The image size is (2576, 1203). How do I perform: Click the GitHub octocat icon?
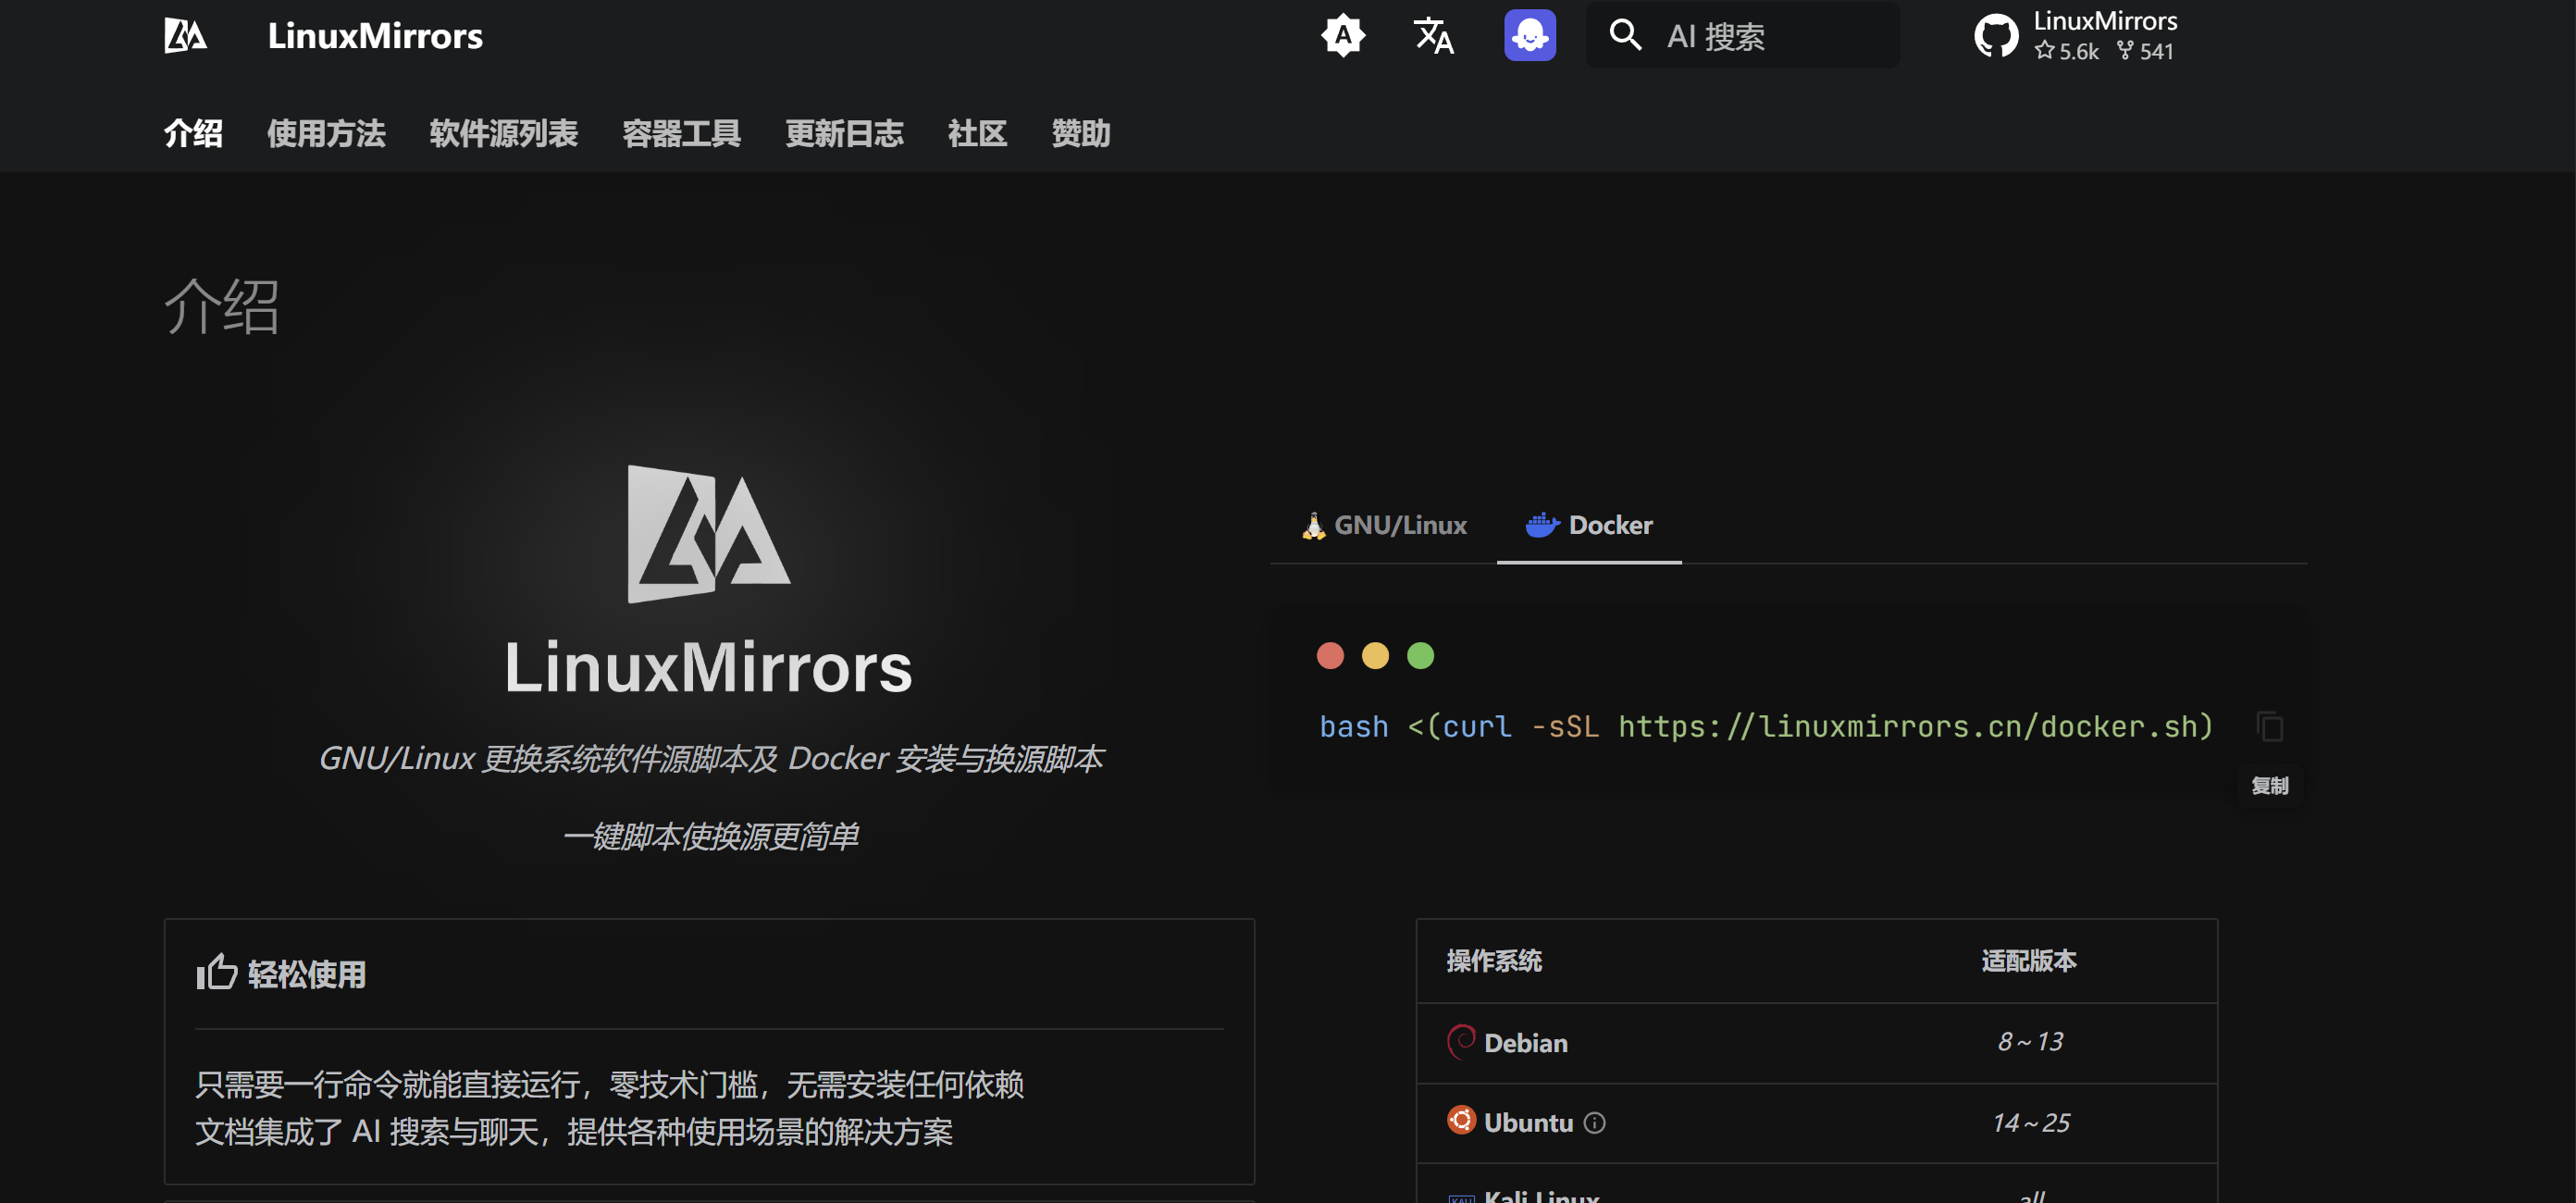[1996, 36]
